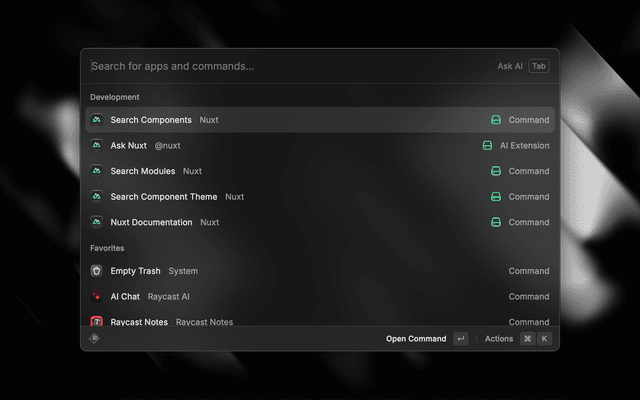Click the green command icon for Search Component Theme
Image resolution: width=640 pixels, height=400 pixels.
(495, 197)
